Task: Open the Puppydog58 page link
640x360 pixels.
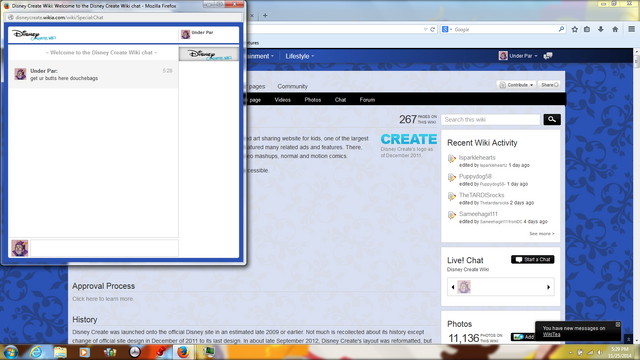Action: click(x=475, y=176)
